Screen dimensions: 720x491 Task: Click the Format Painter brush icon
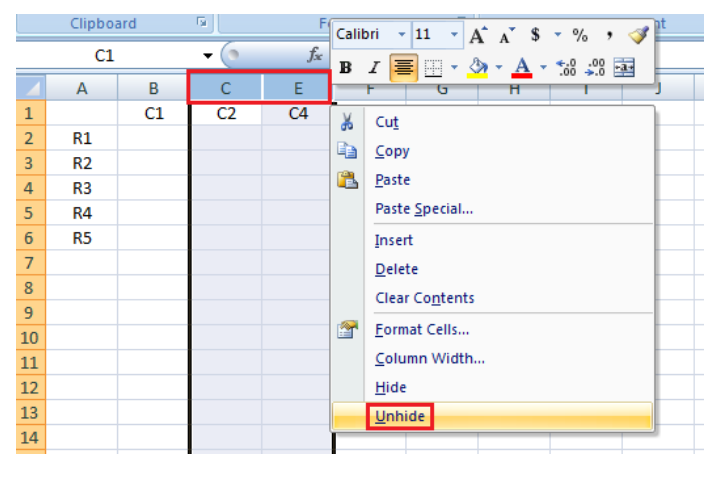click(x=638, y=35)
